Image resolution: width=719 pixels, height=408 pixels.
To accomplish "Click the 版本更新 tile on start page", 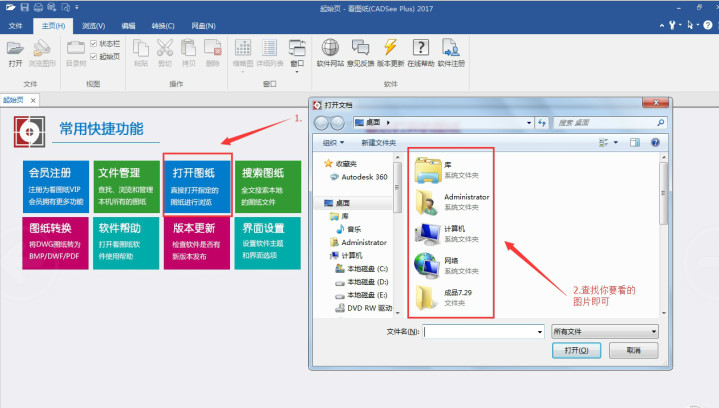I will click(197, 243).
